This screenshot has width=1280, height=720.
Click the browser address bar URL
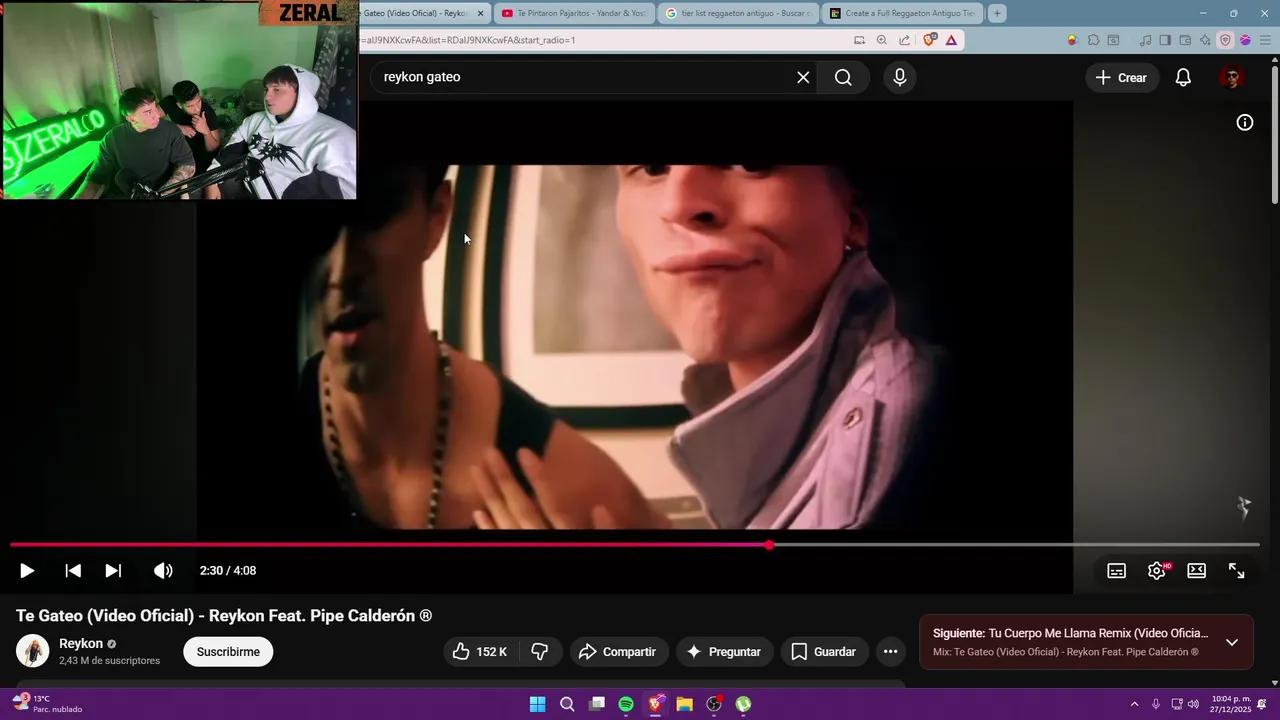coord(468,40)
